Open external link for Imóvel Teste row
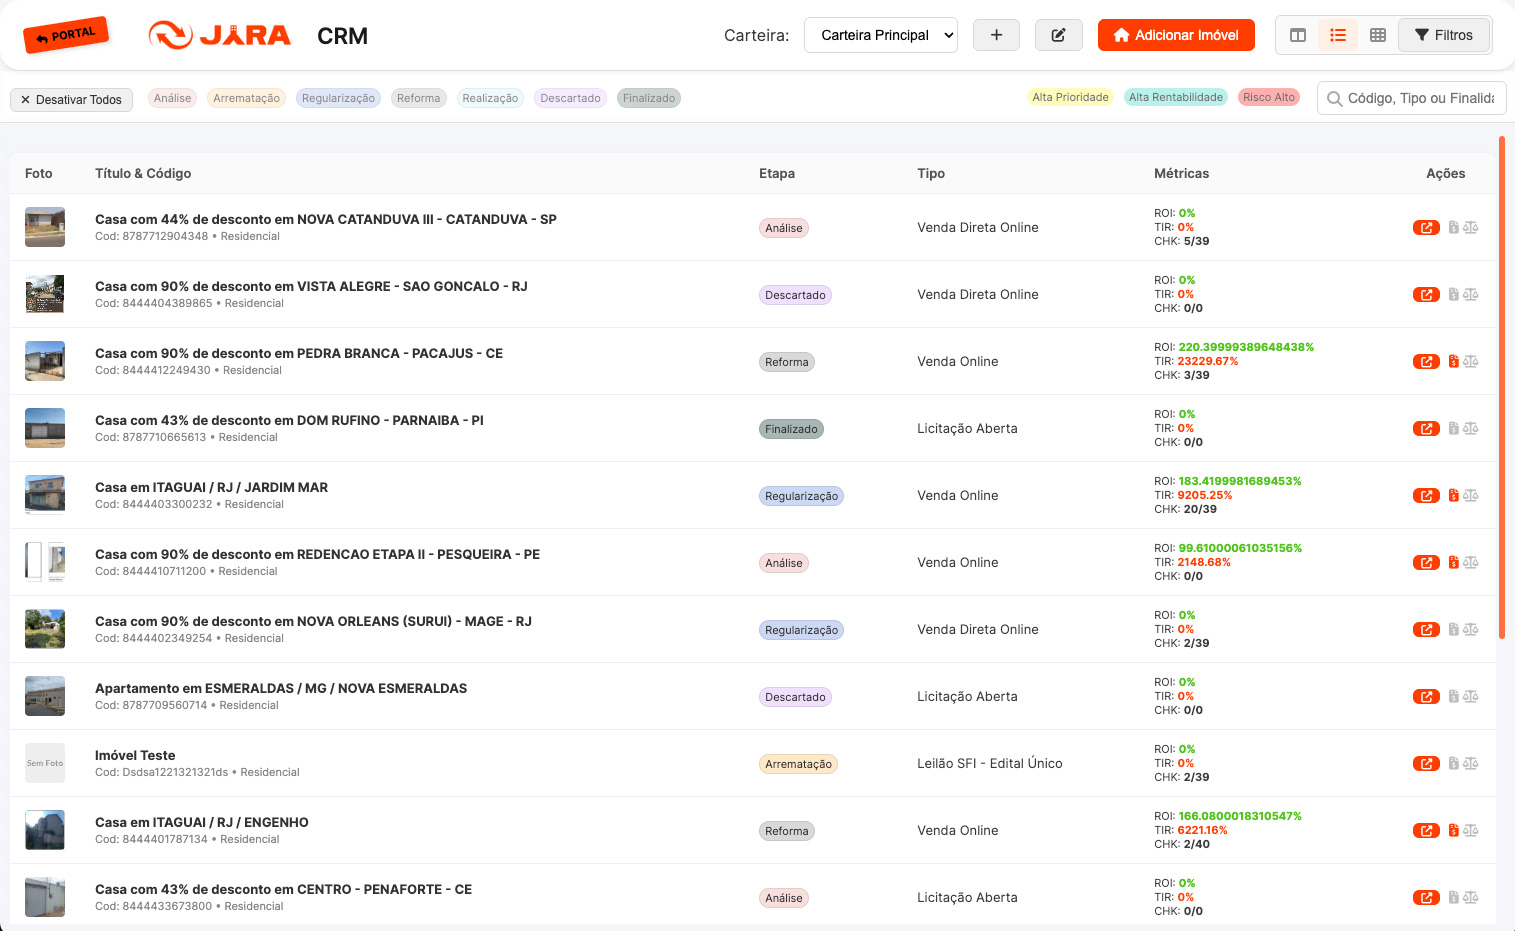The image size is (1515, 931). point(1426,763)
